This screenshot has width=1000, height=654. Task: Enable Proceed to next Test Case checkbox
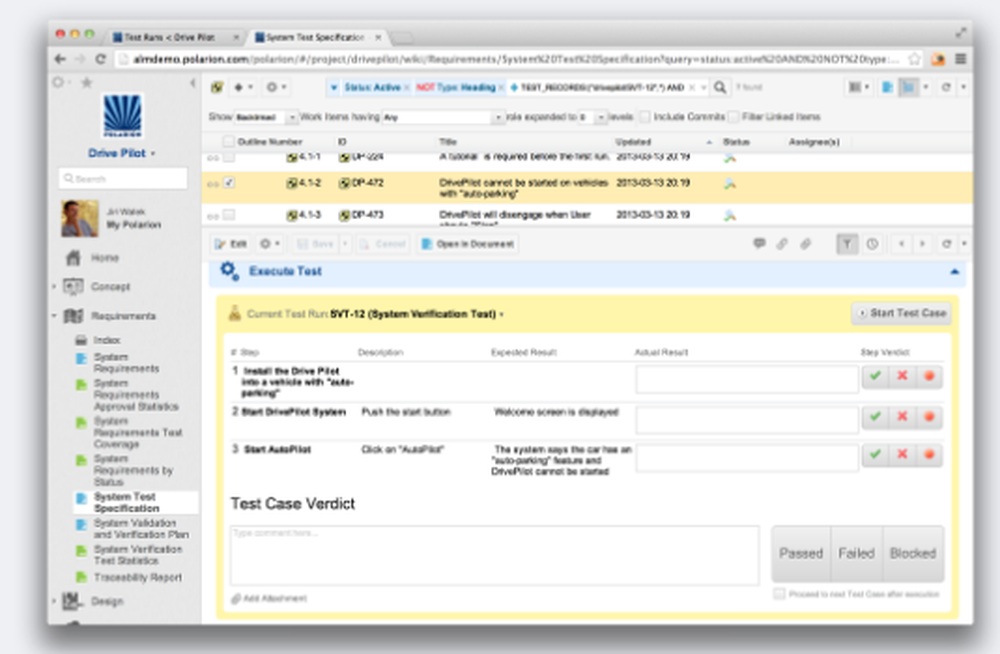(x=779, y=594)
